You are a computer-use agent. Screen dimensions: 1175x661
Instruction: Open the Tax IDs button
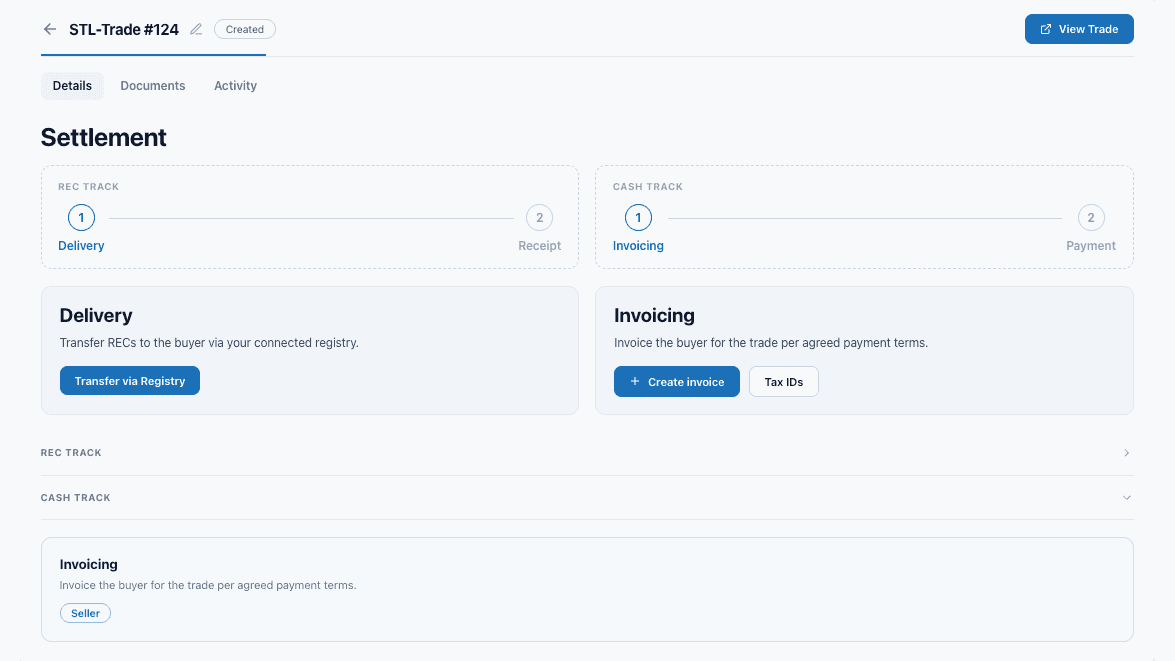pos(784,381)
